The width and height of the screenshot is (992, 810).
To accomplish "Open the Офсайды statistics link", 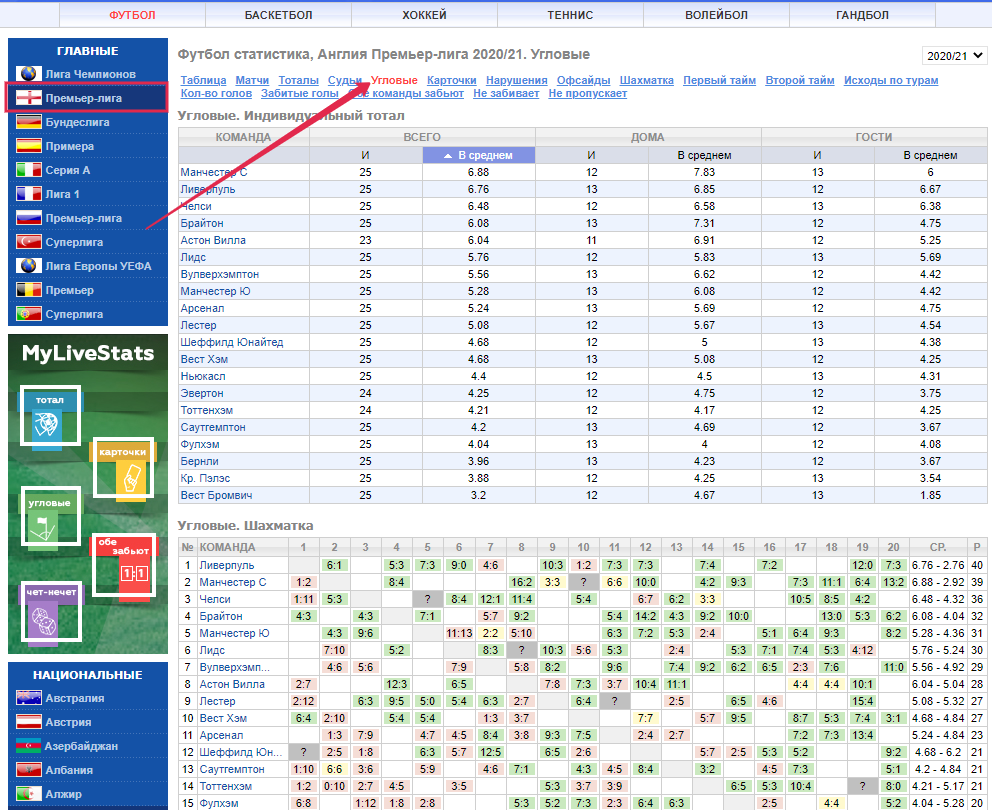I will coord(583,80).
